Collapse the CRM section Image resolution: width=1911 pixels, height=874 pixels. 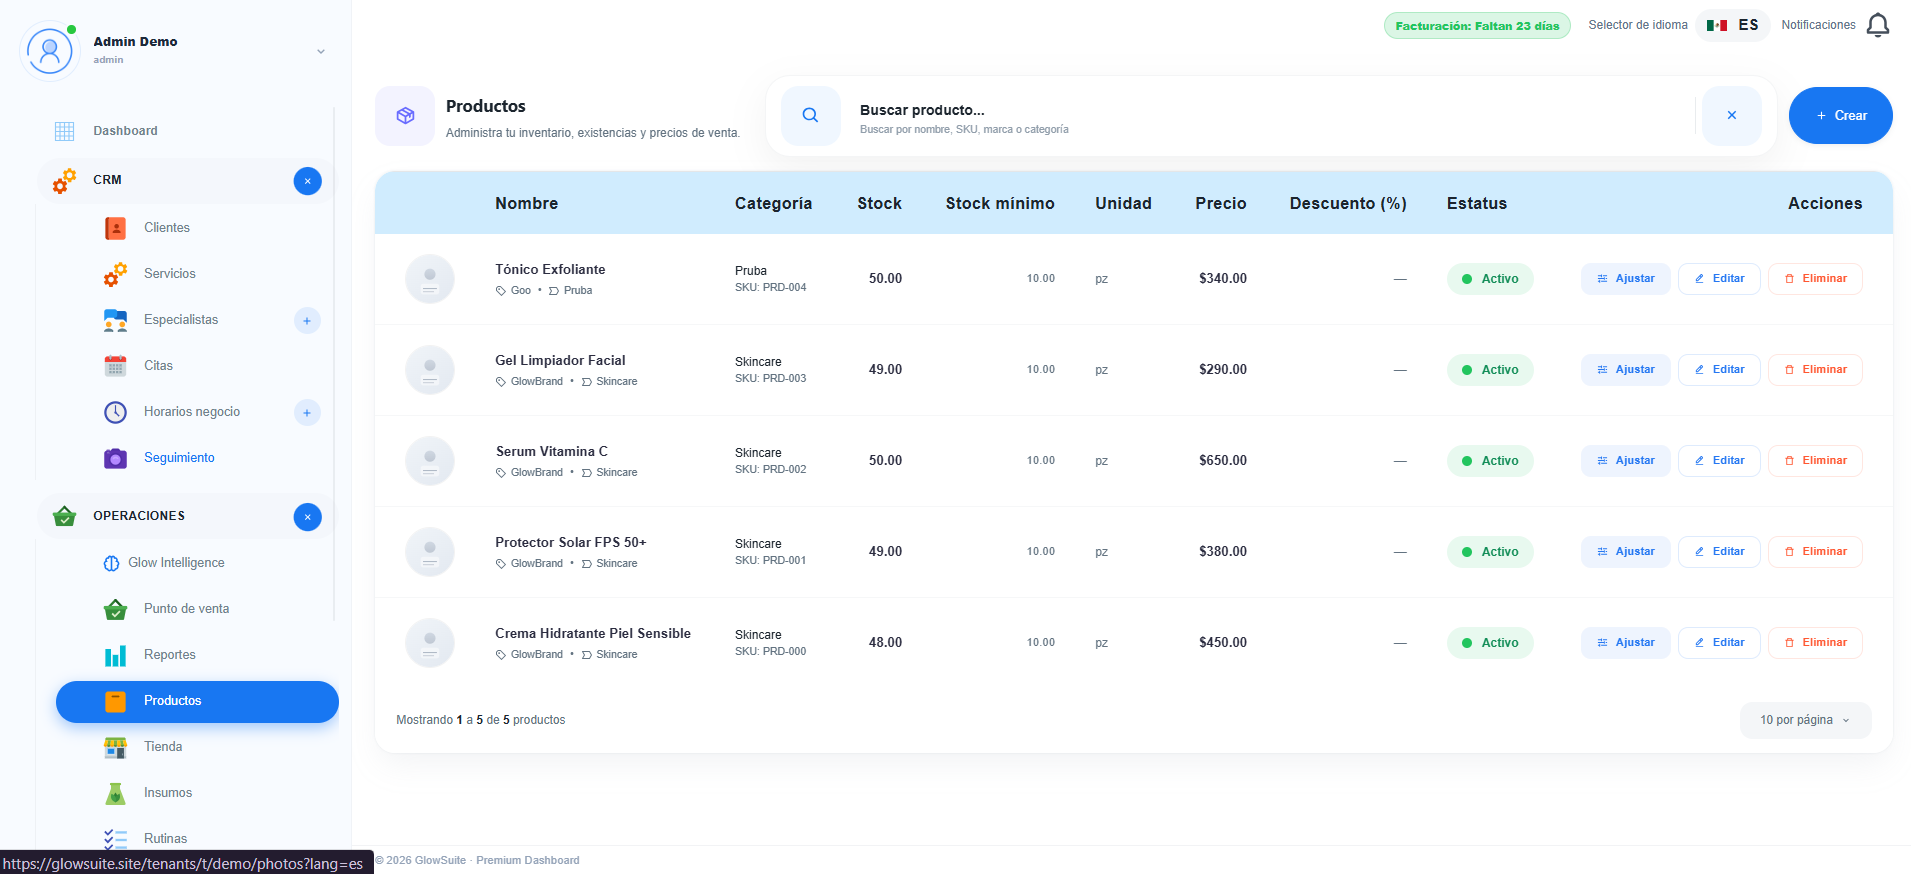click(308, 181)
